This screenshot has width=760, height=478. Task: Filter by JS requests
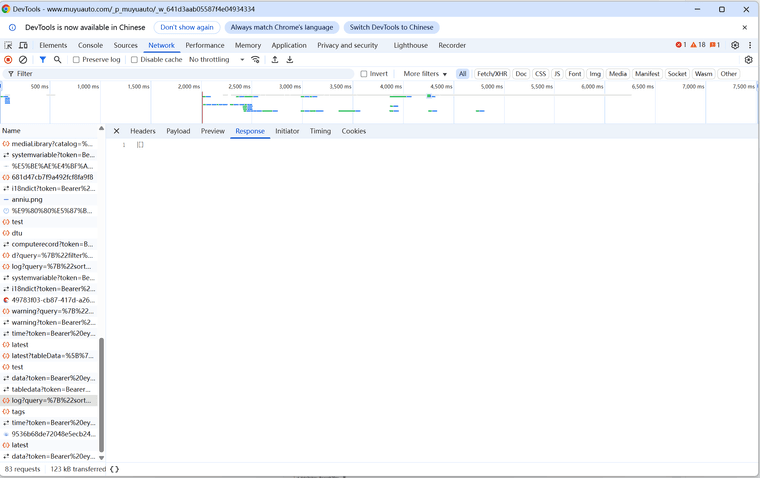coord(557,74)
